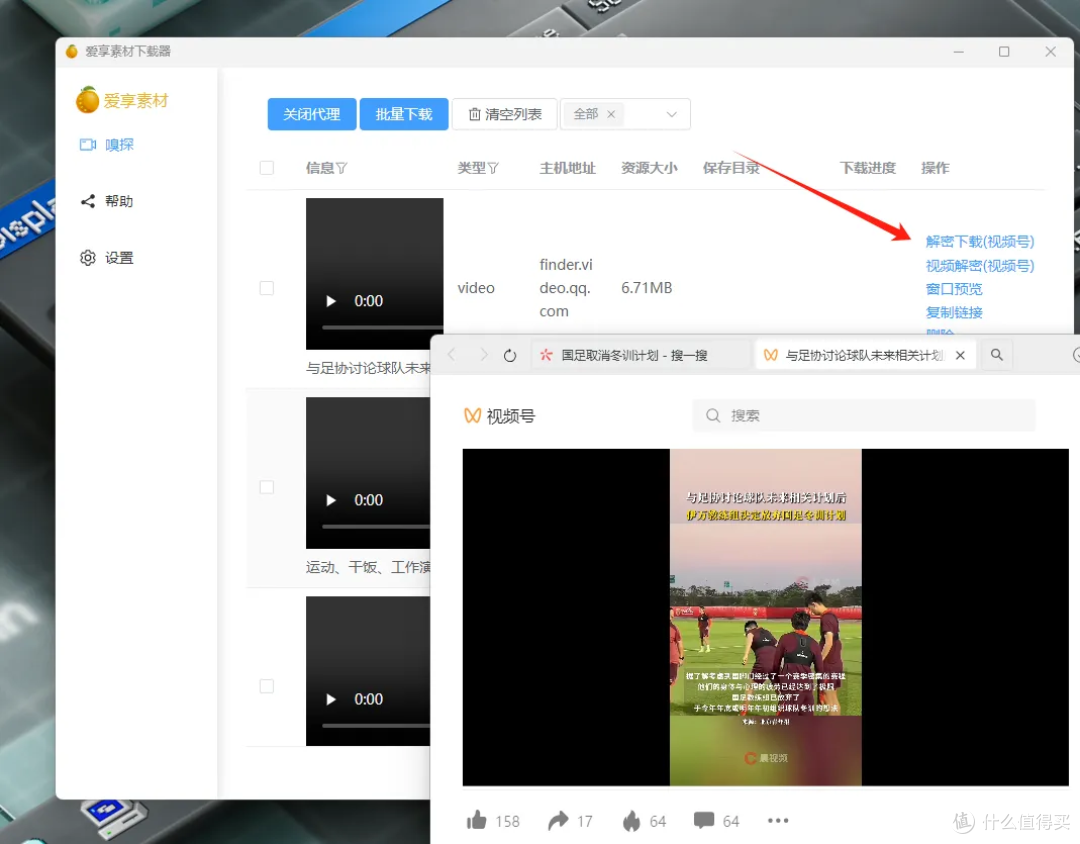Click the football video player in 视频号
The image size is (1080, 844).
[x=765, y=617]
